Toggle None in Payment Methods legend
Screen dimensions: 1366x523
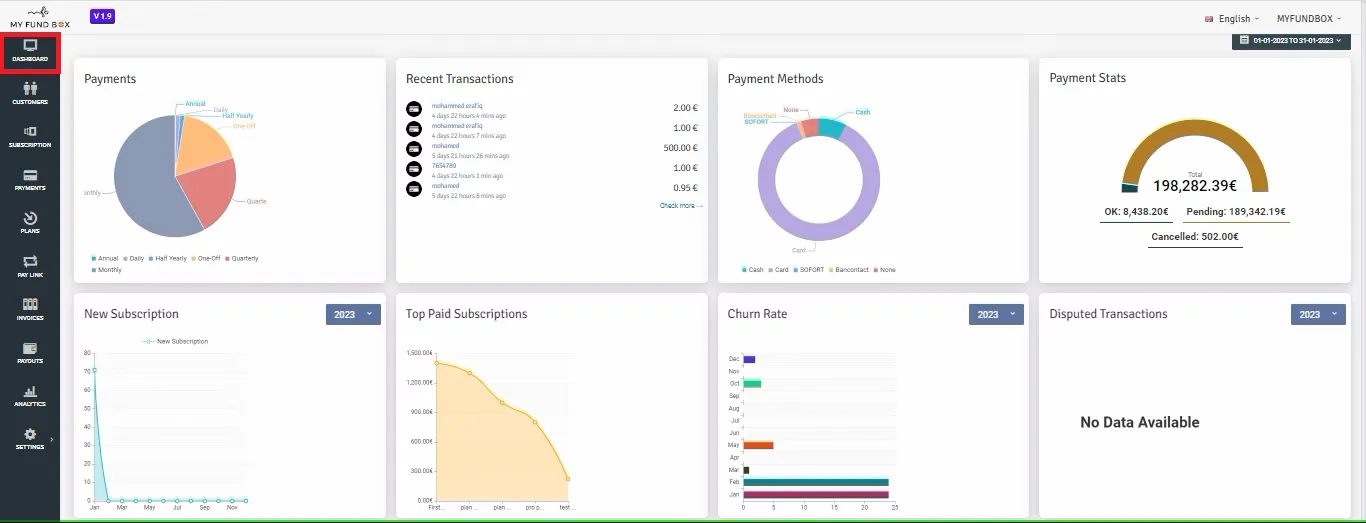(885, 270)
